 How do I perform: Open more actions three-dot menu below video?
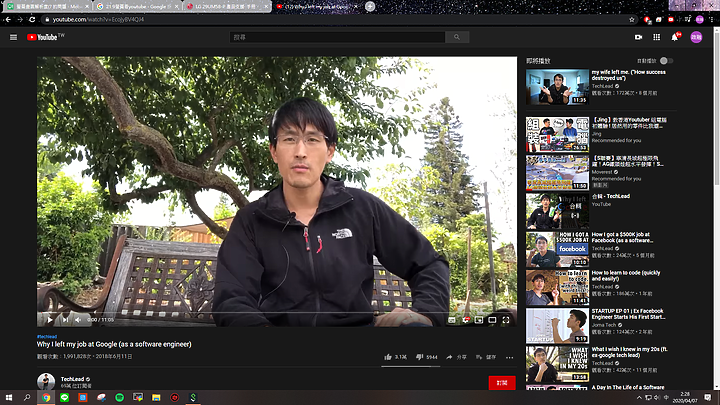tap(510, 357)
